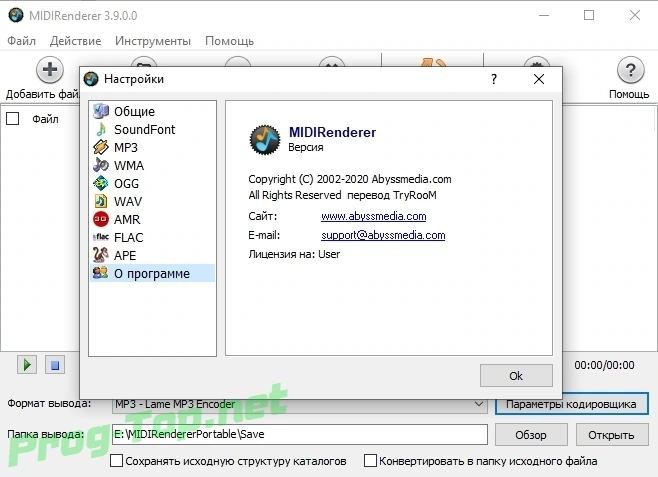Open Help via question mark toolbar icon
This screenshot has width=658, height=477.
630,70
